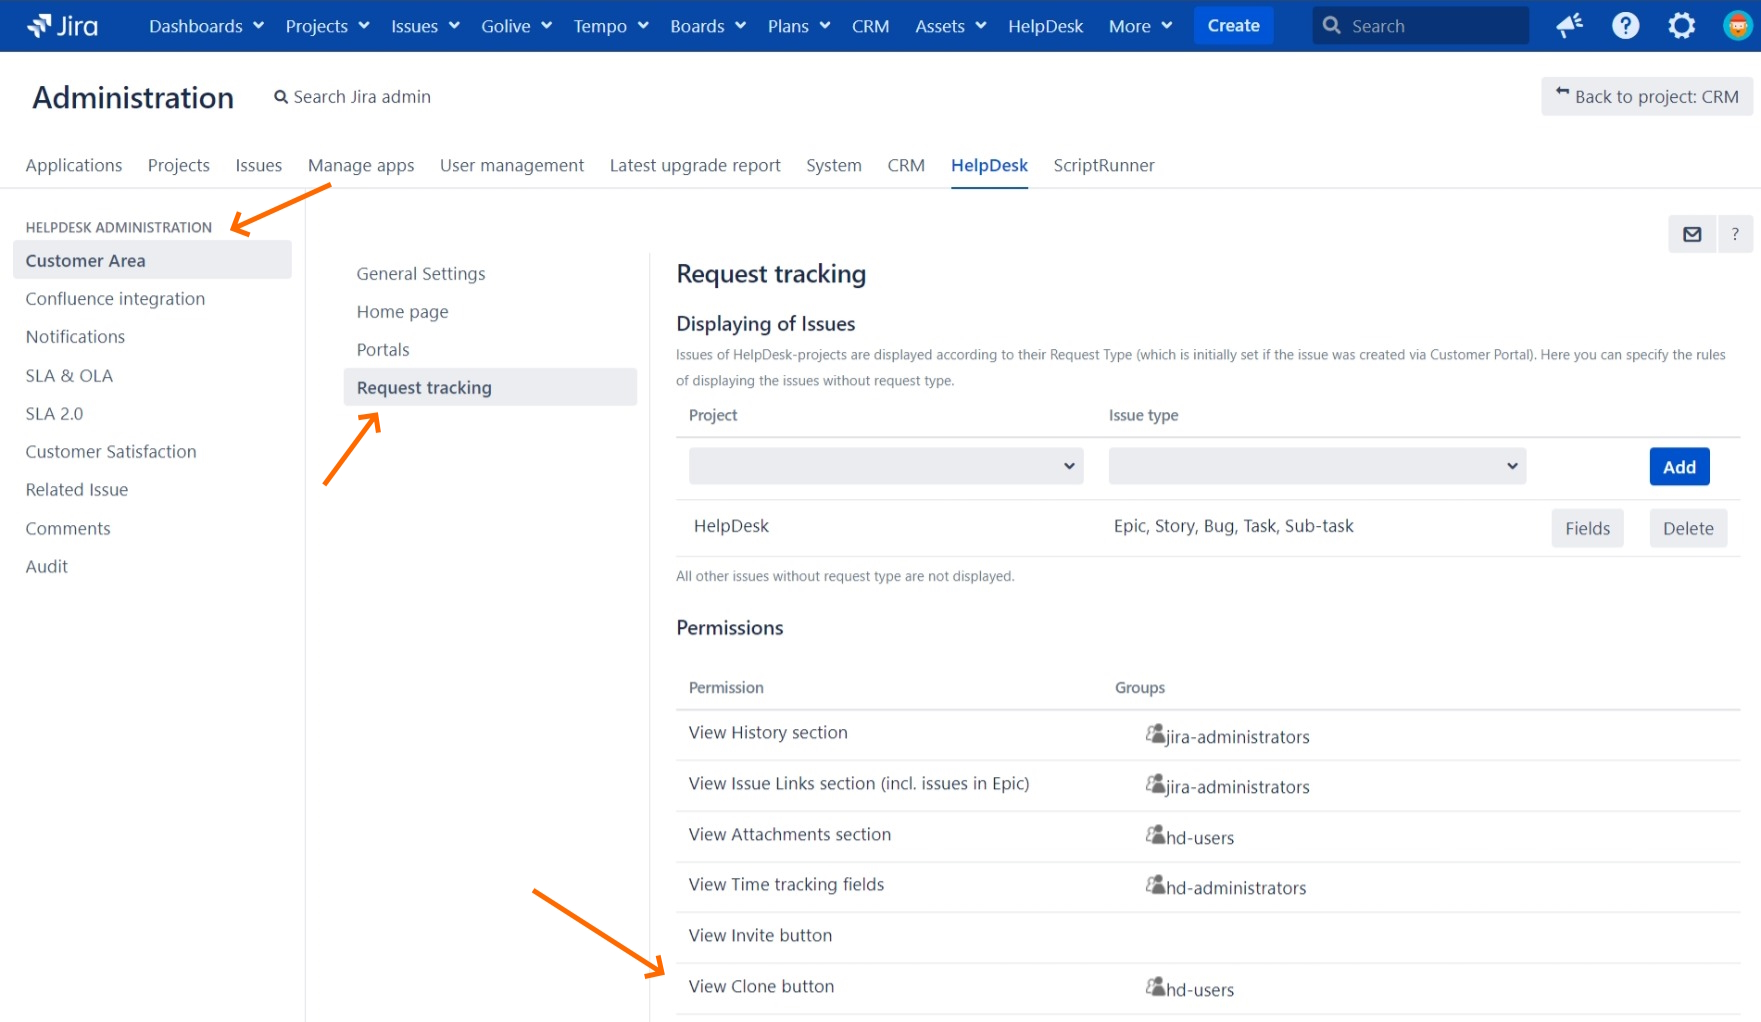Click the group icon beside hd-administrators
Image resolution: width=1761 pixels, height=1022 pixels.
pyautogui.click(x=1155, y=886)
